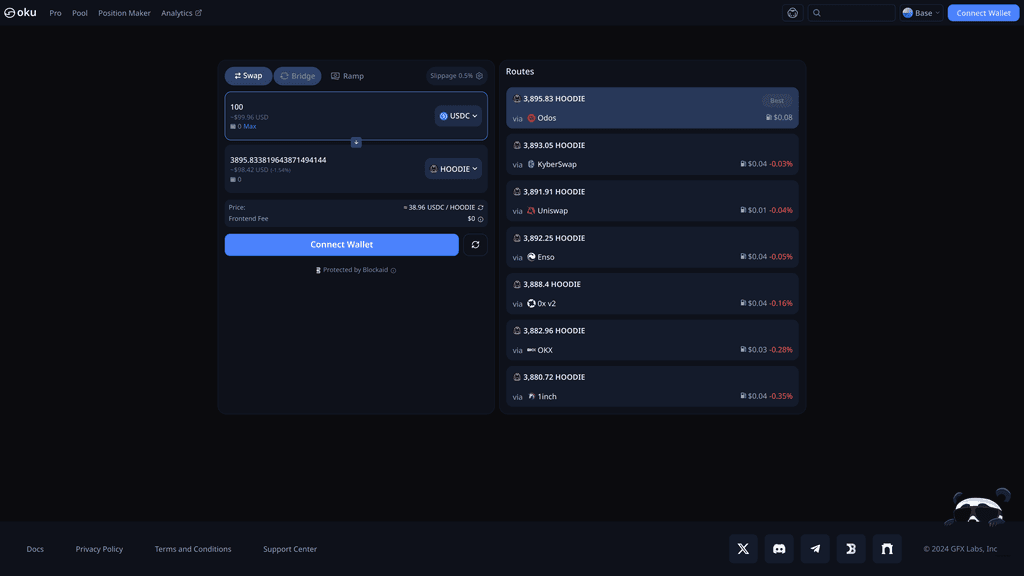Switch to the Ramp tab
The height and width of the screenshot is (576, 1024).
point(347,76)
